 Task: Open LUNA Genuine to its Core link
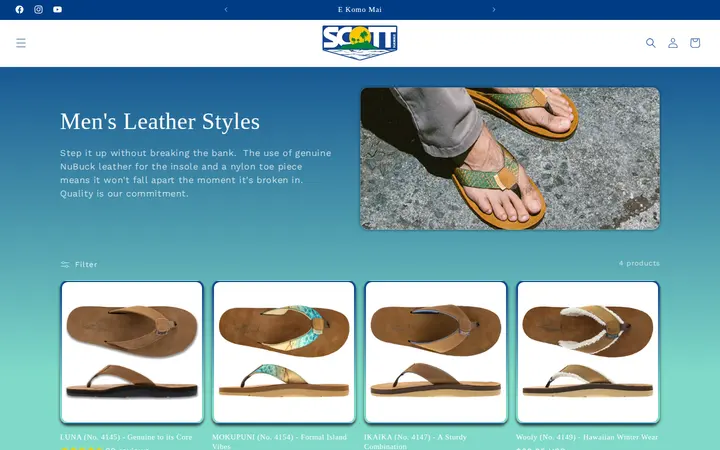pos(126,437)
